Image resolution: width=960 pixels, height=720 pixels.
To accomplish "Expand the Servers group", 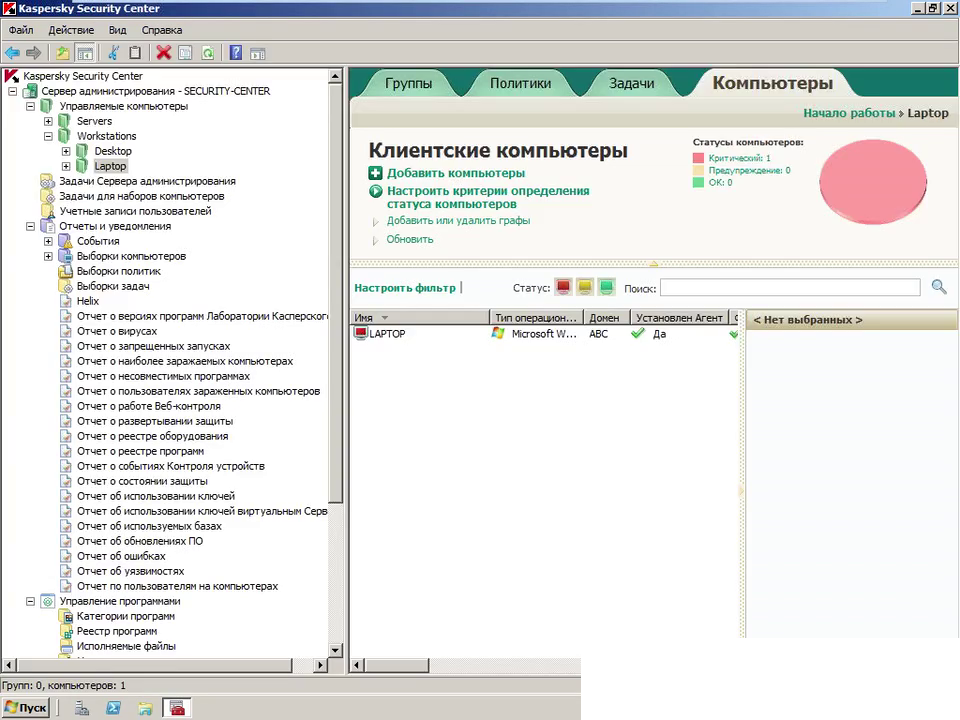I will point(48,121).
